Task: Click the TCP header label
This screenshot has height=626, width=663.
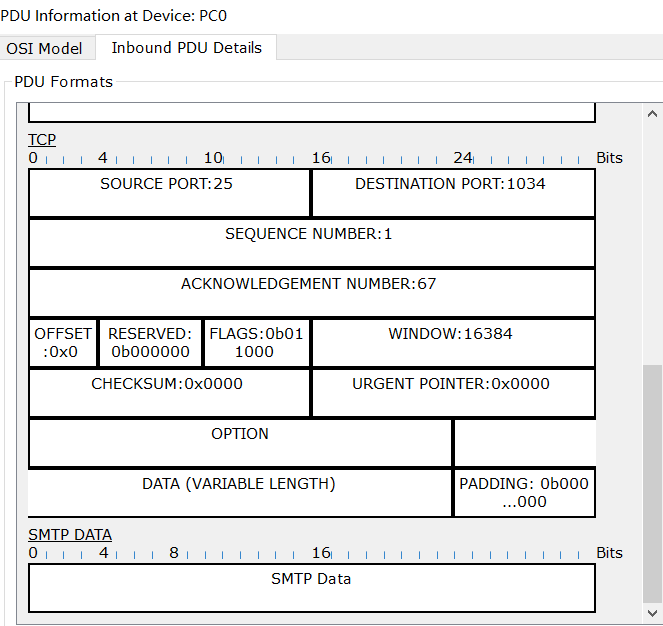Action: (42, 140)
